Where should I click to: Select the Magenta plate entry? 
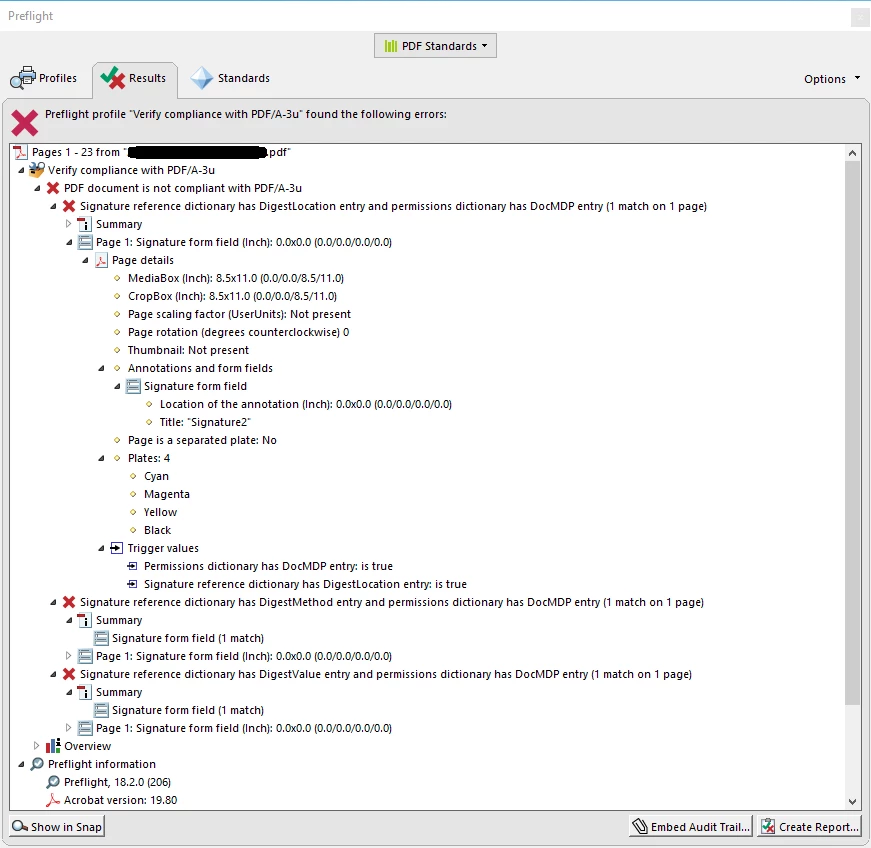pyautogui.click(x=167, y=494)
